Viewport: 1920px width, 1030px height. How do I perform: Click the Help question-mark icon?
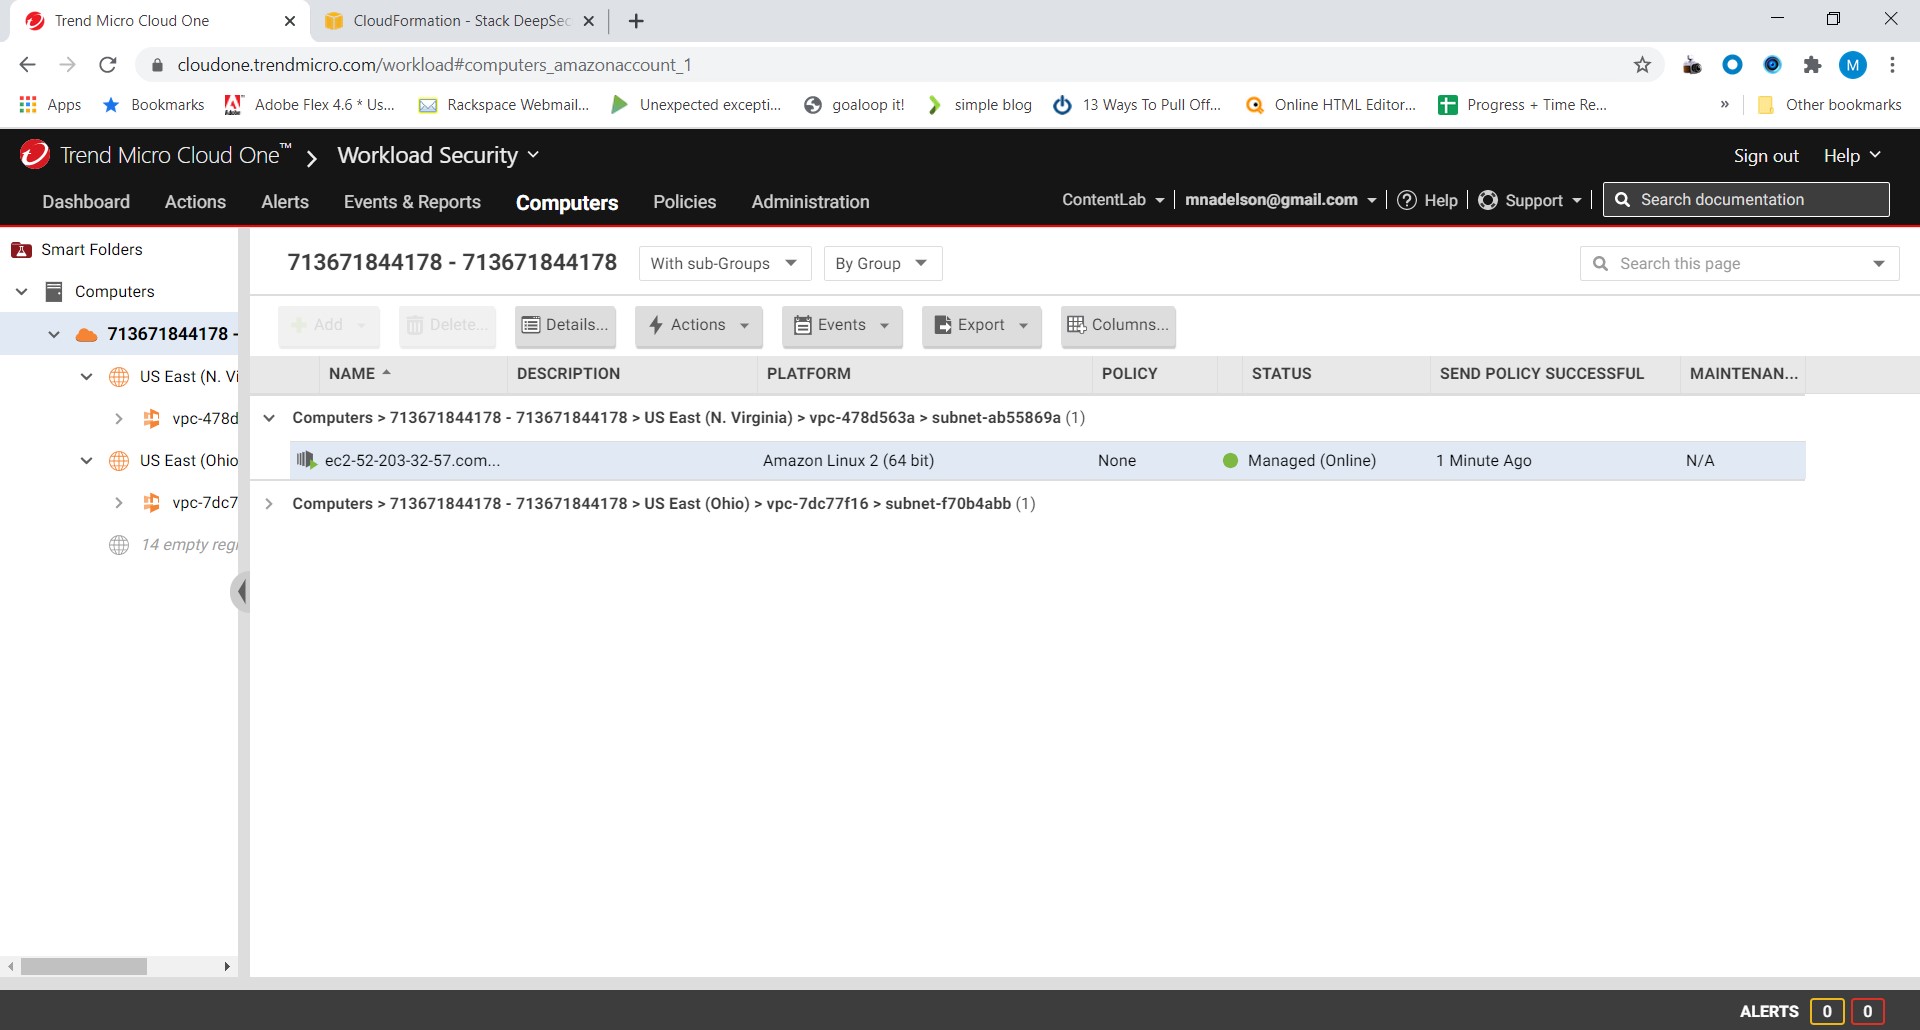tap(1407, 200)
